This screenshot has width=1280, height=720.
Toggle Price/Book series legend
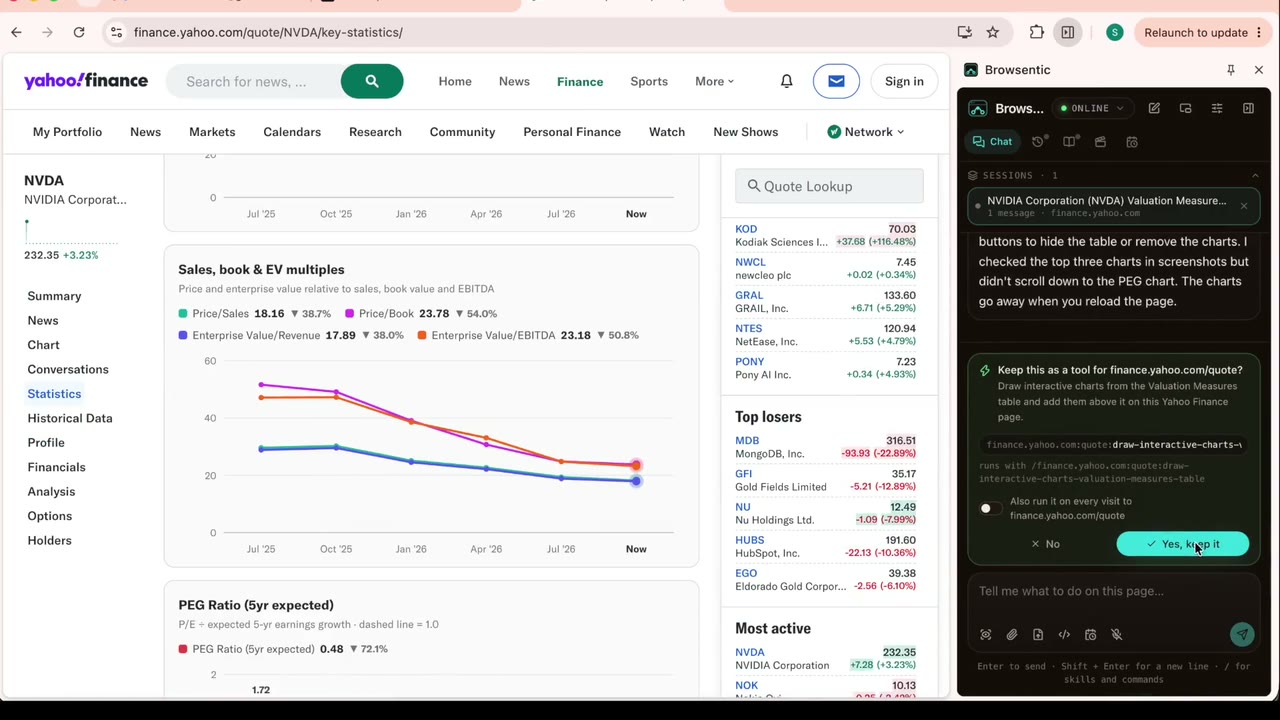(x=421, y=313)
